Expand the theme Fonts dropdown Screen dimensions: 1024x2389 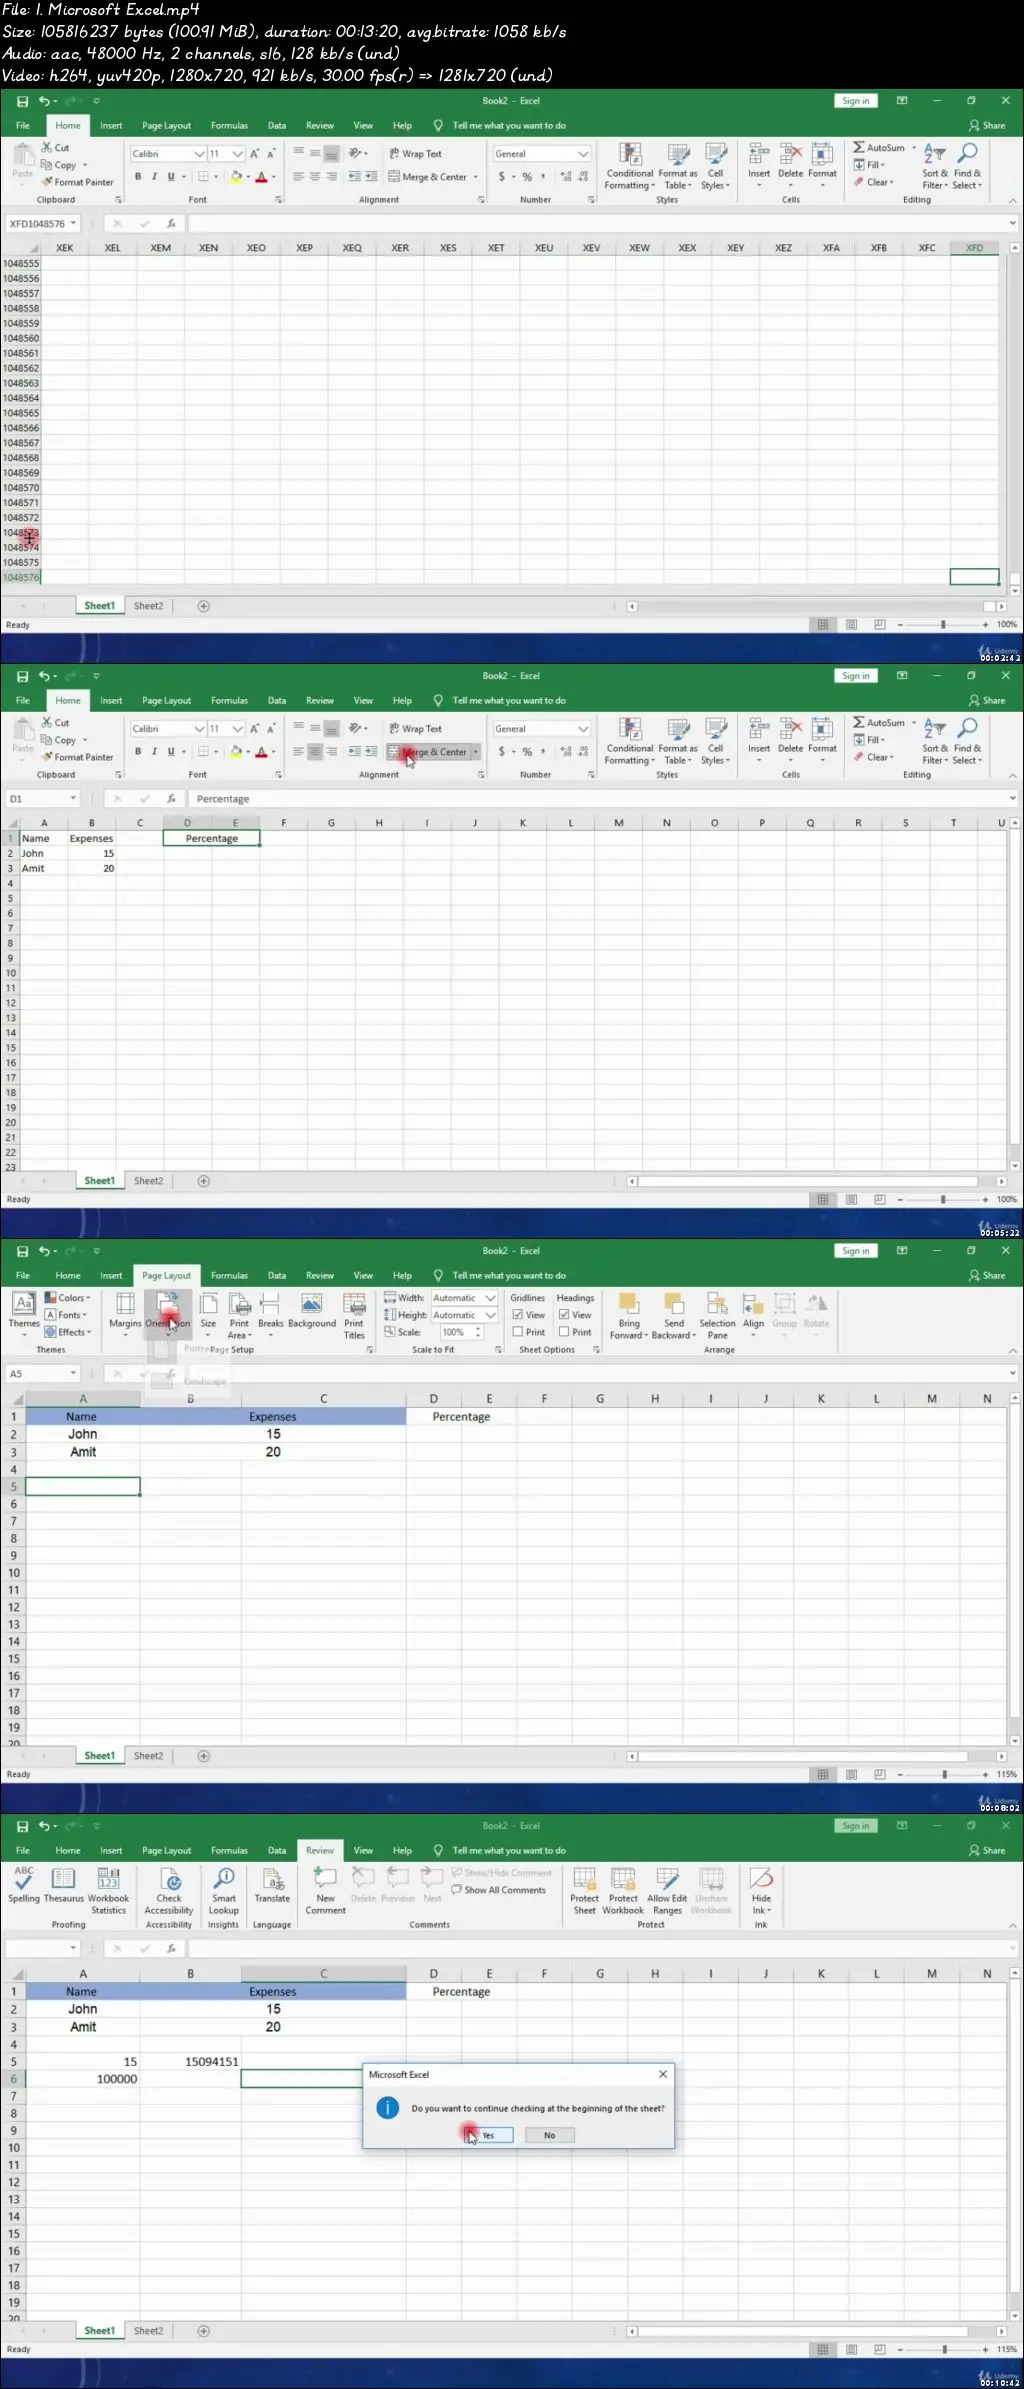(x=66, y=1315)
